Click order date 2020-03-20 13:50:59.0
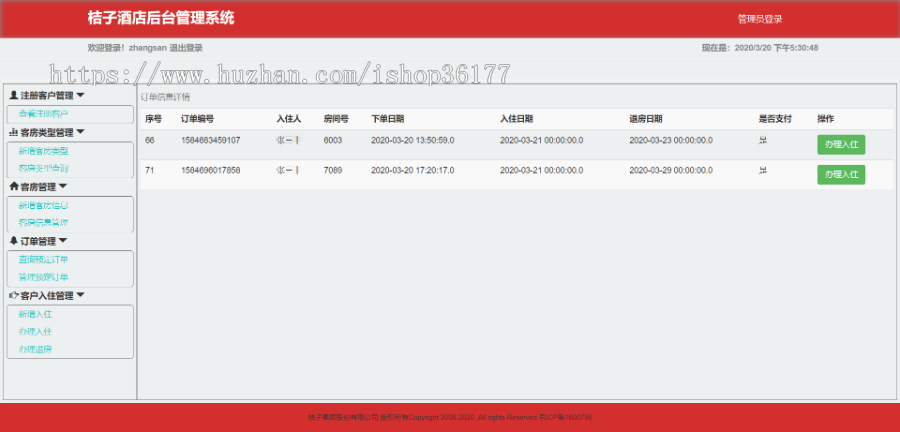Viewport: 900px width, 432px height. tap(413, 140)
